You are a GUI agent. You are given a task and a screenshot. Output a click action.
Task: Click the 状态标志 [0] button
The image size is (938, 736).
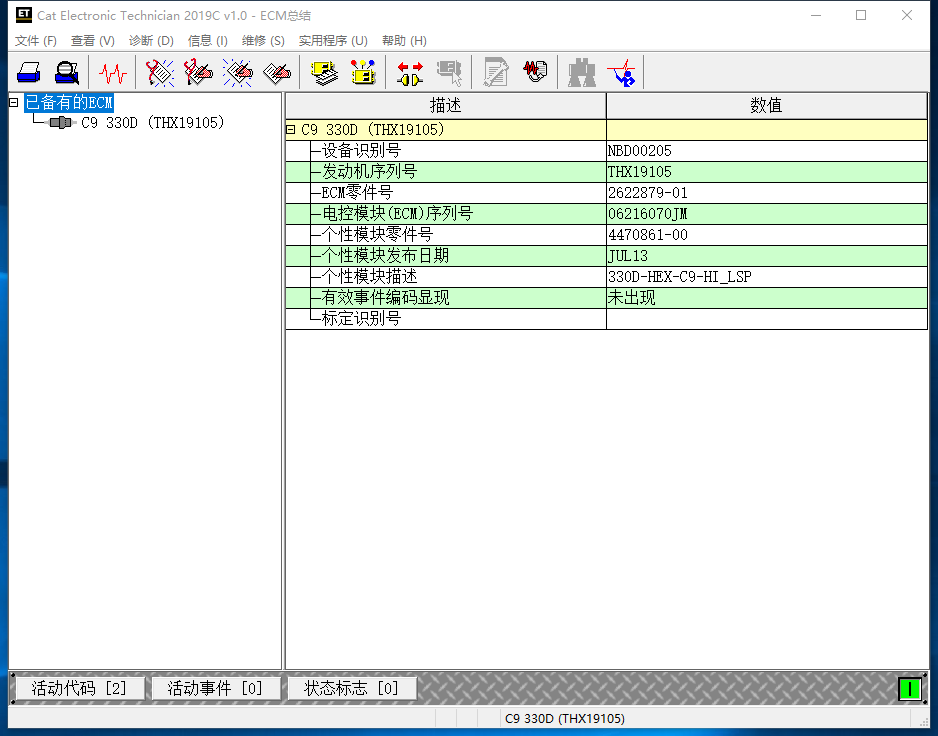352,689
